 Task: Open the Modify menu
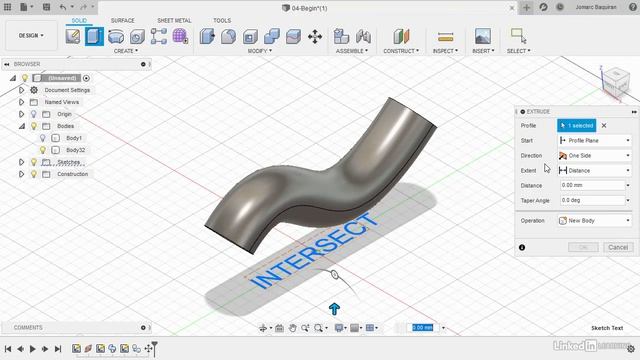[x=260, y=51]
